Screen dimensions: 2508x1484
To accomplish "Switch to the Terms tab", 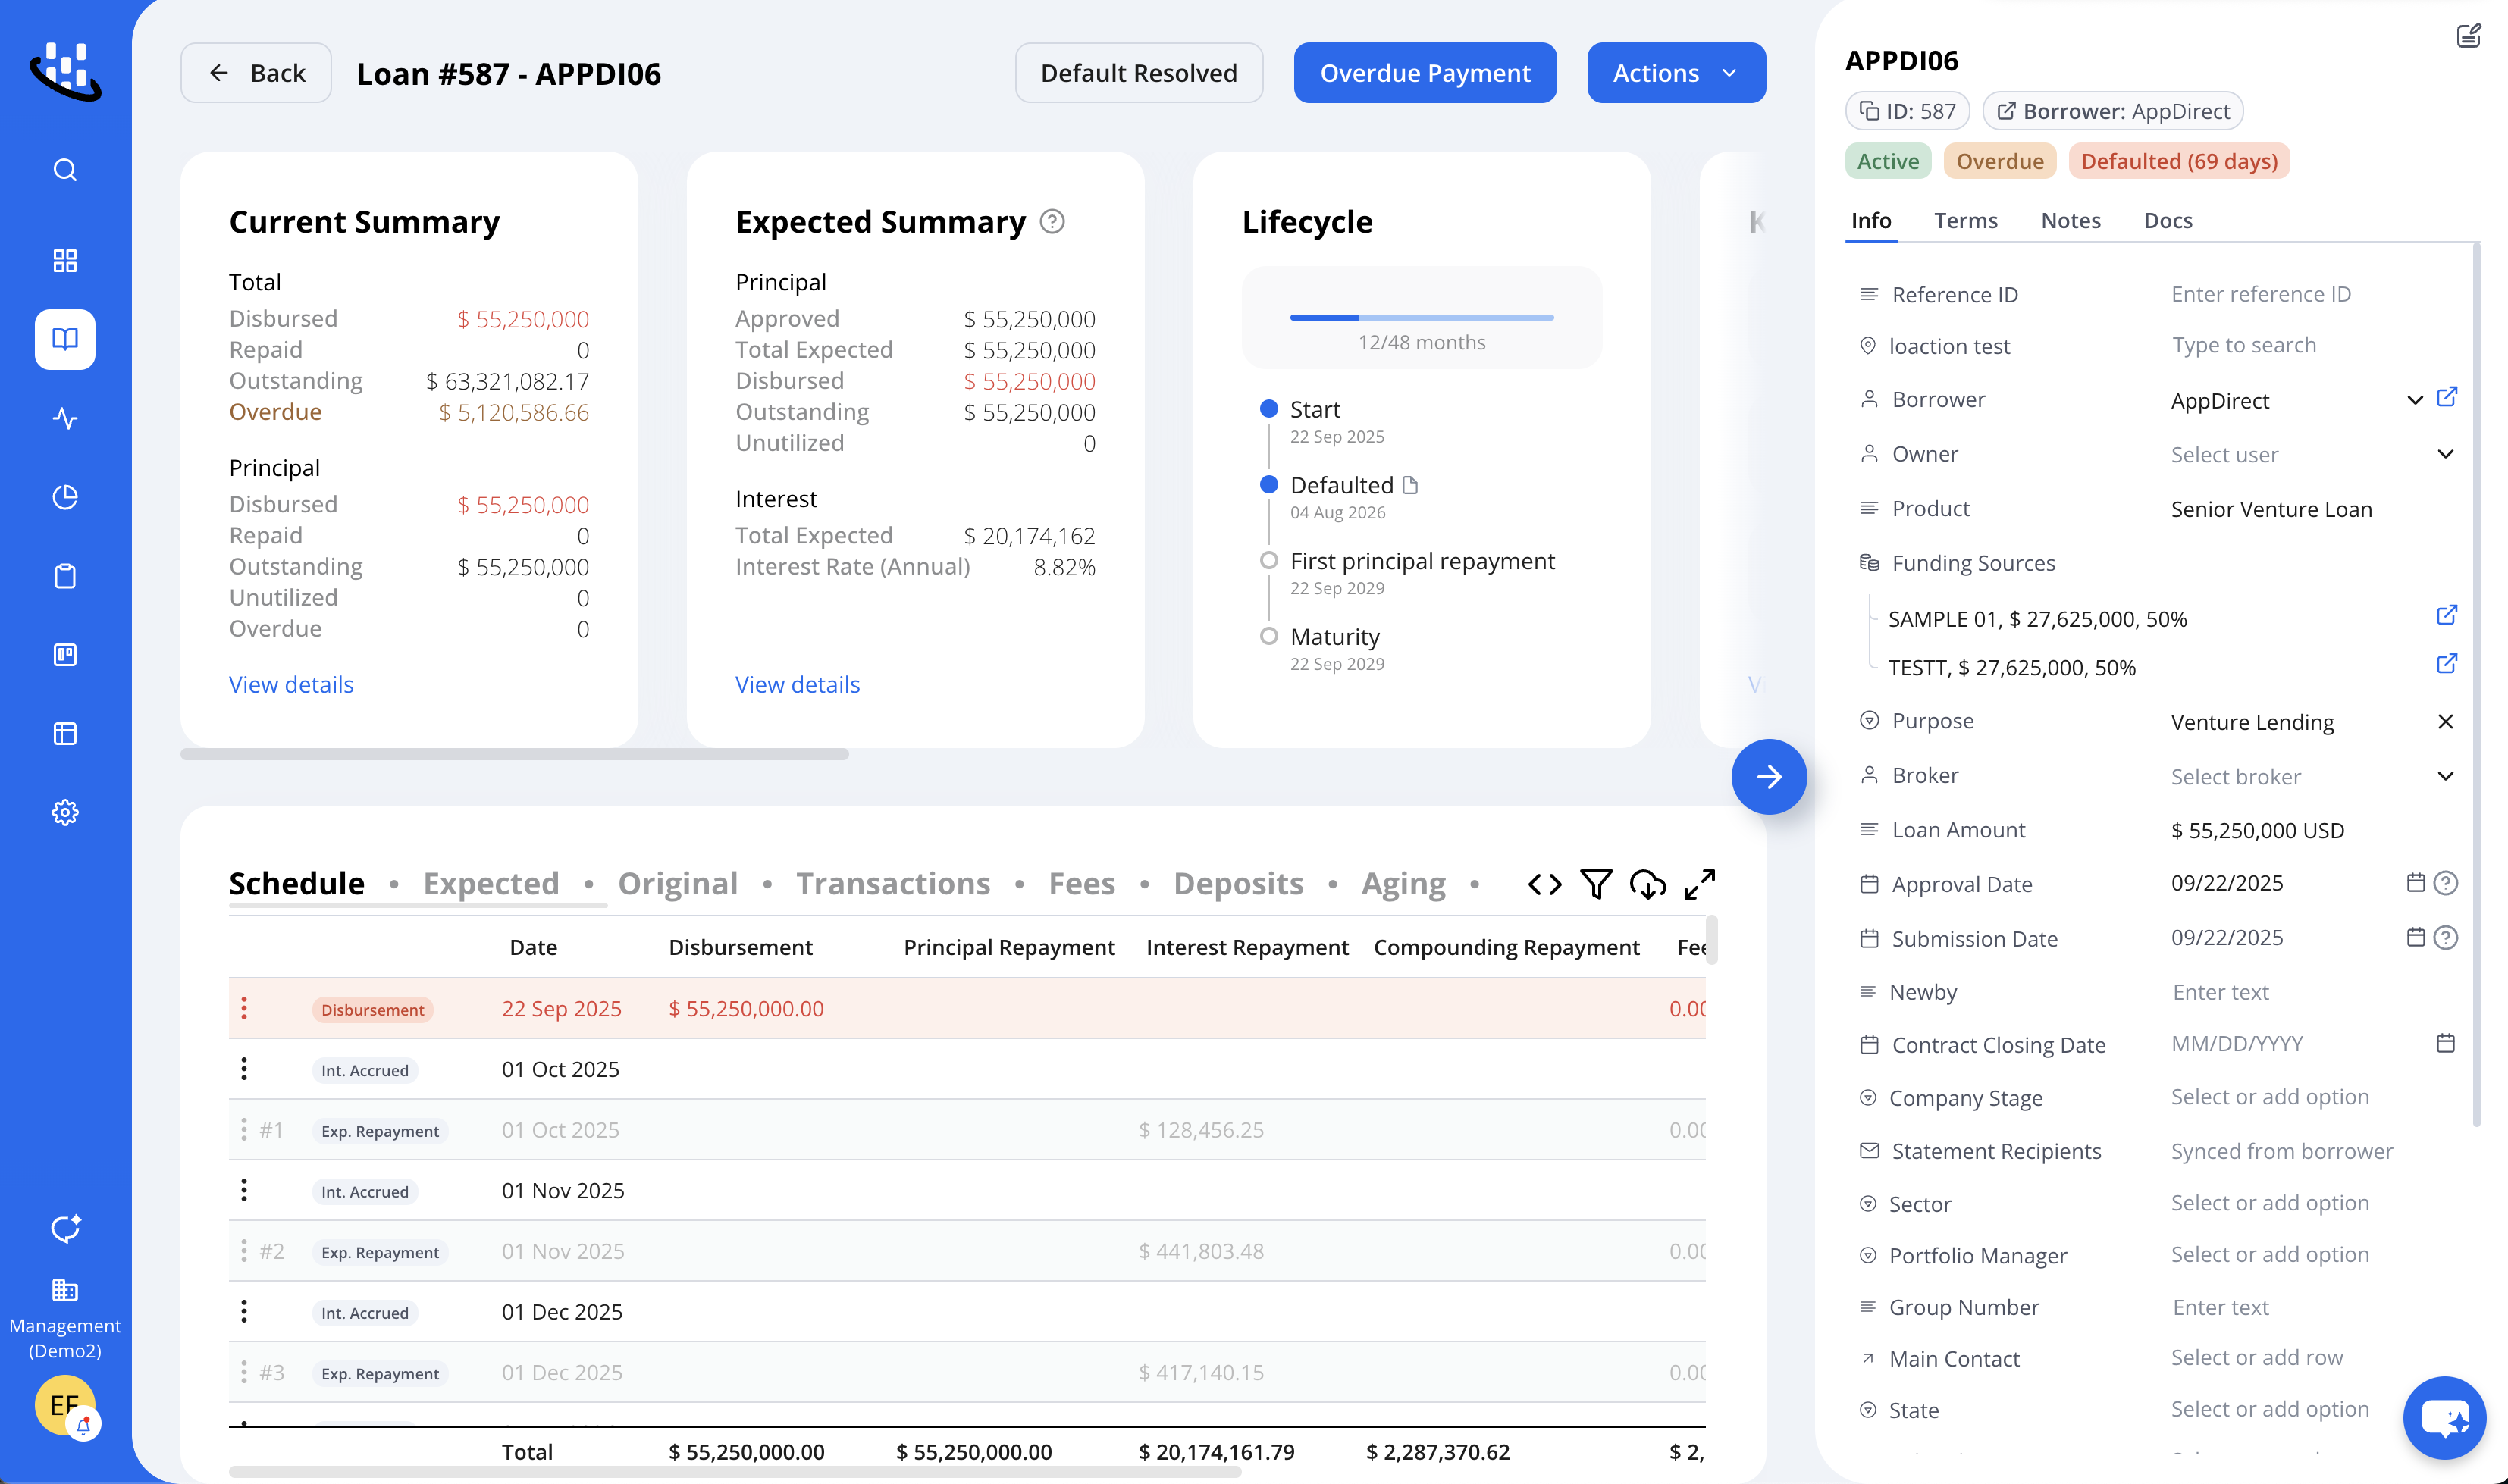I will click(x=1965, y=220).
